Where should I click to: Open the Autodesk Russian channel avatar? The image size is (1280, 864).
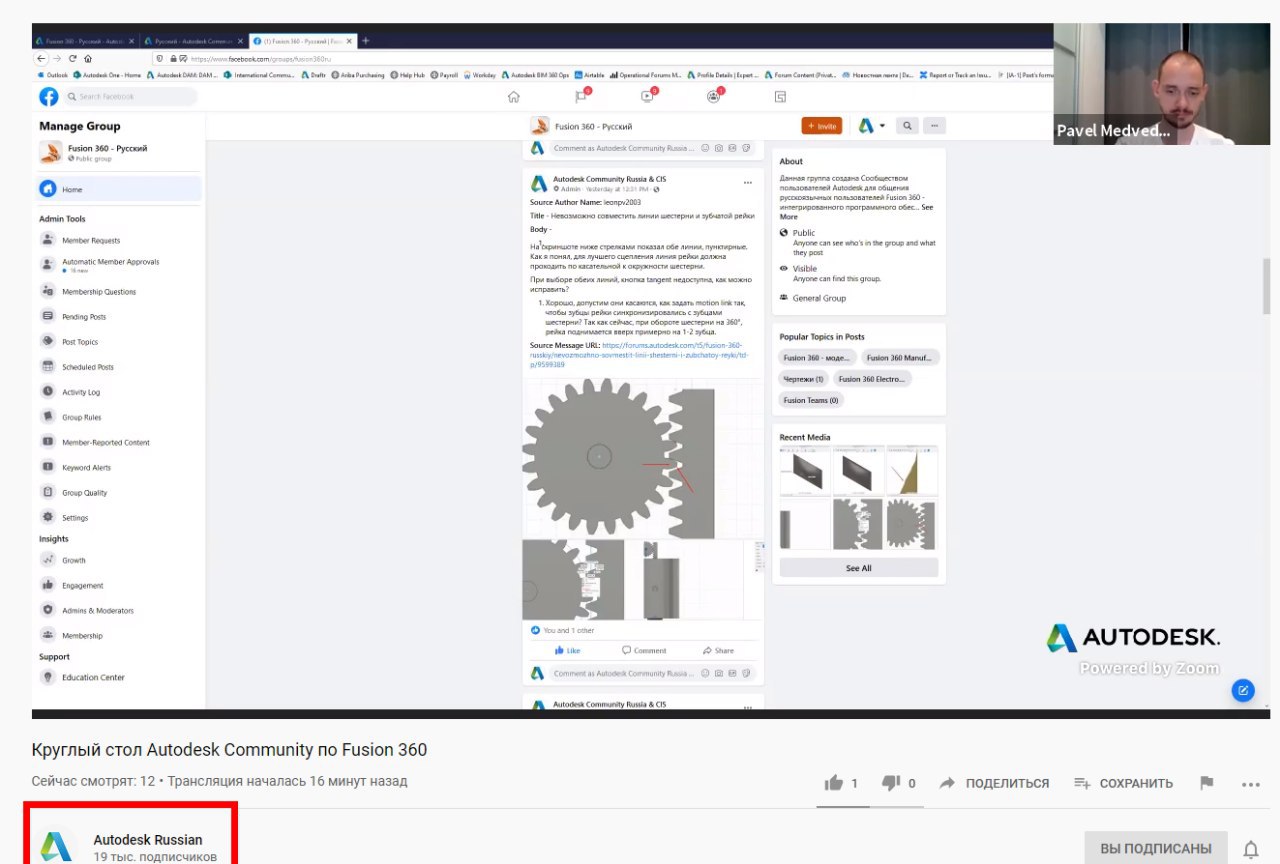tap(56, 848)
